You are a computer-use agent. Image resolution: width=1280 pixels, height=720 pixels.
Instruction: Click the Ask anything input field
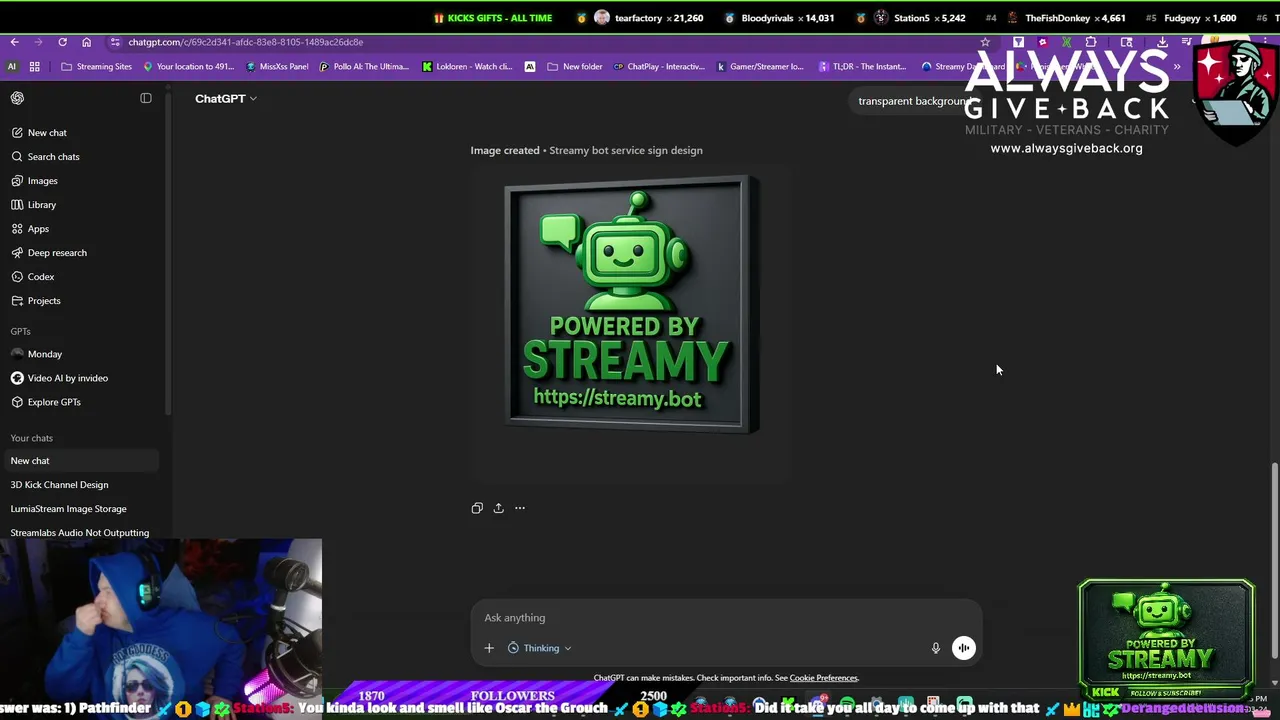point(725,618)
